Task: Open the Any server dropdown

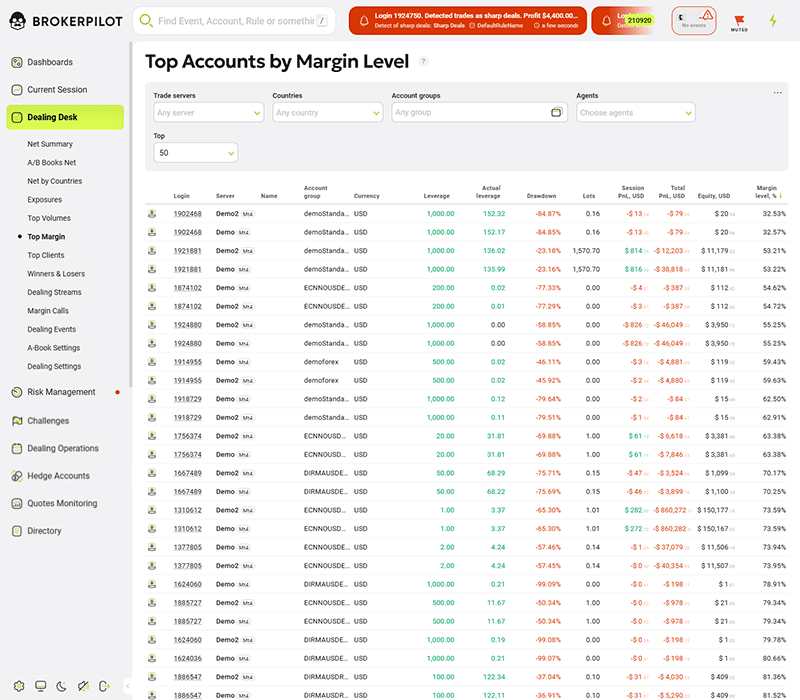Action: pyautogui.click(x=207, y=113)
